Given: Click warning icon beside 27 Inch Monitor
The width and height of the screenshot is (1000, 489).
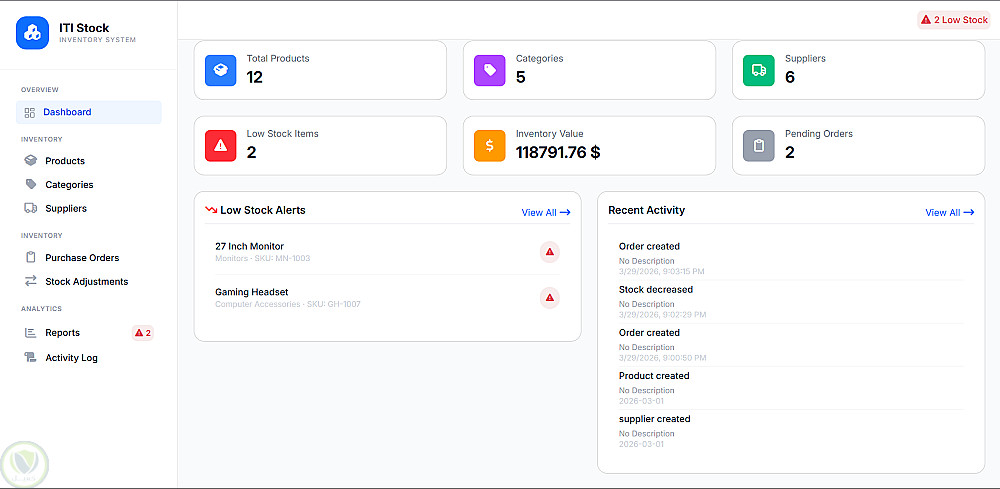Looking at the screenshot, I should click(549, 252).
